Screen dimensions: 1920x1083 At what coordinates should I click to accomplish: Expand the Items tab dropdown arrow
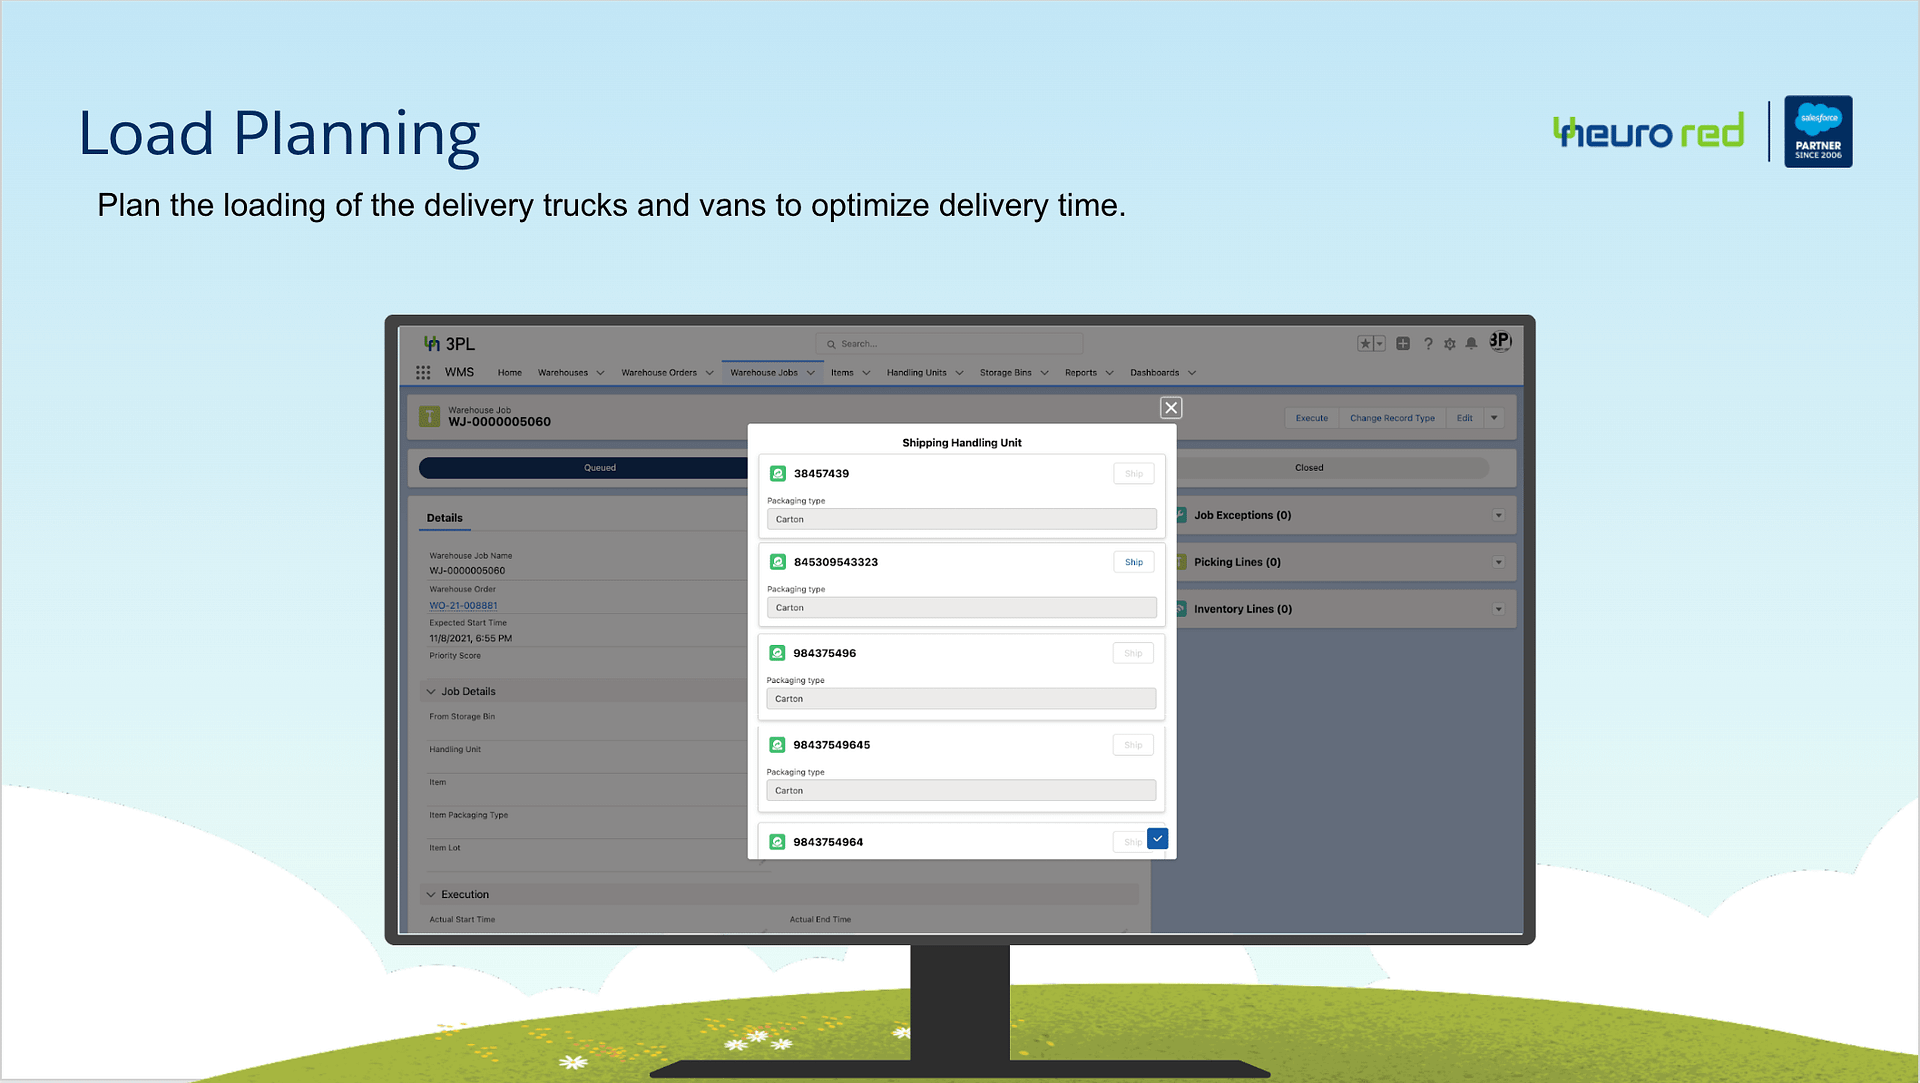pyautogui.click(x=866, y=373)
